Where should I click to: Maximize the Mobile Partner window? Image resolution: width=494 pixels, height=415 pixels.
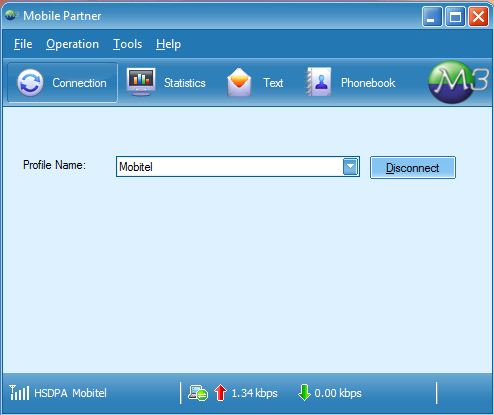[x=455, y=17]
